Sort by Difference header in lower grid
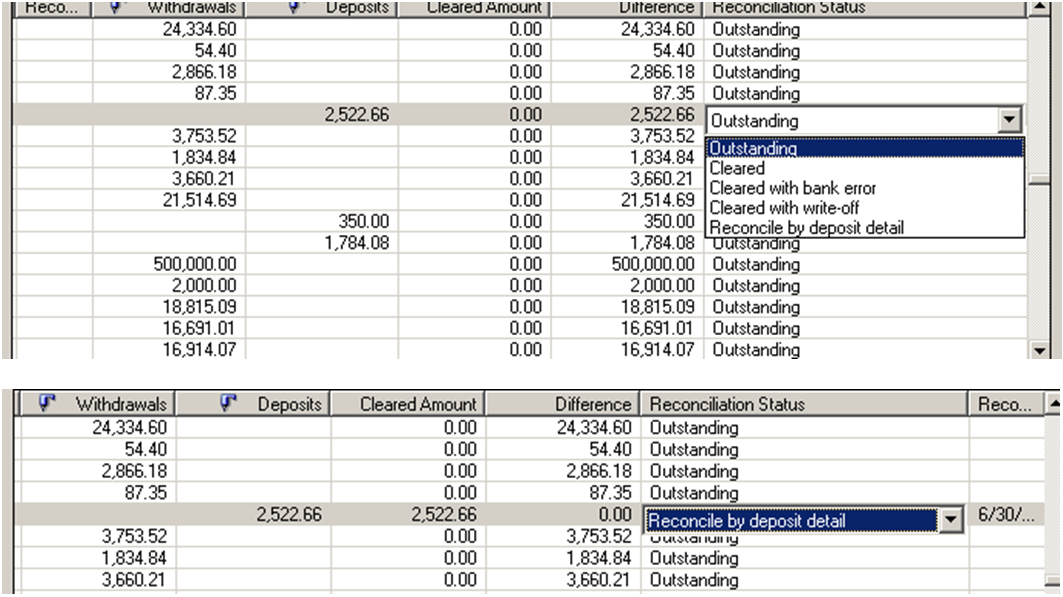This screenshot has width=1063, height=597. 563,404
